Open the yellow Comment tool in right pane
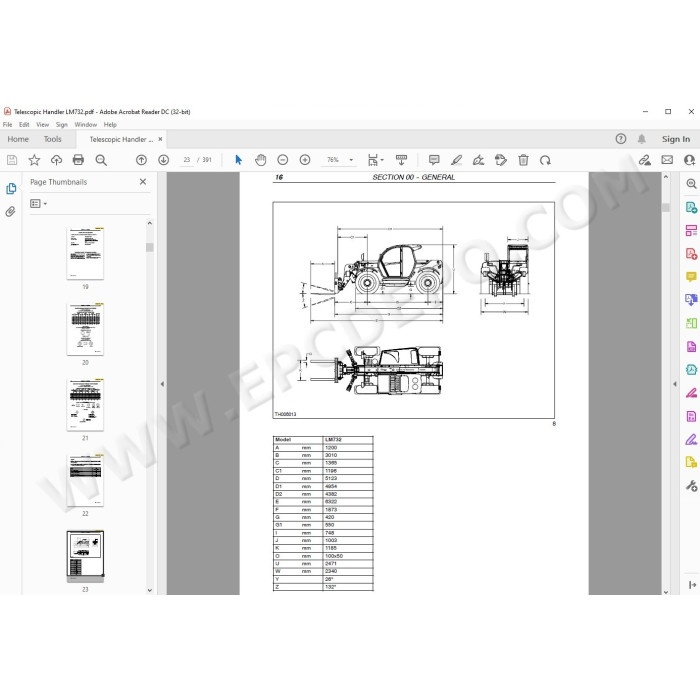 691,277
